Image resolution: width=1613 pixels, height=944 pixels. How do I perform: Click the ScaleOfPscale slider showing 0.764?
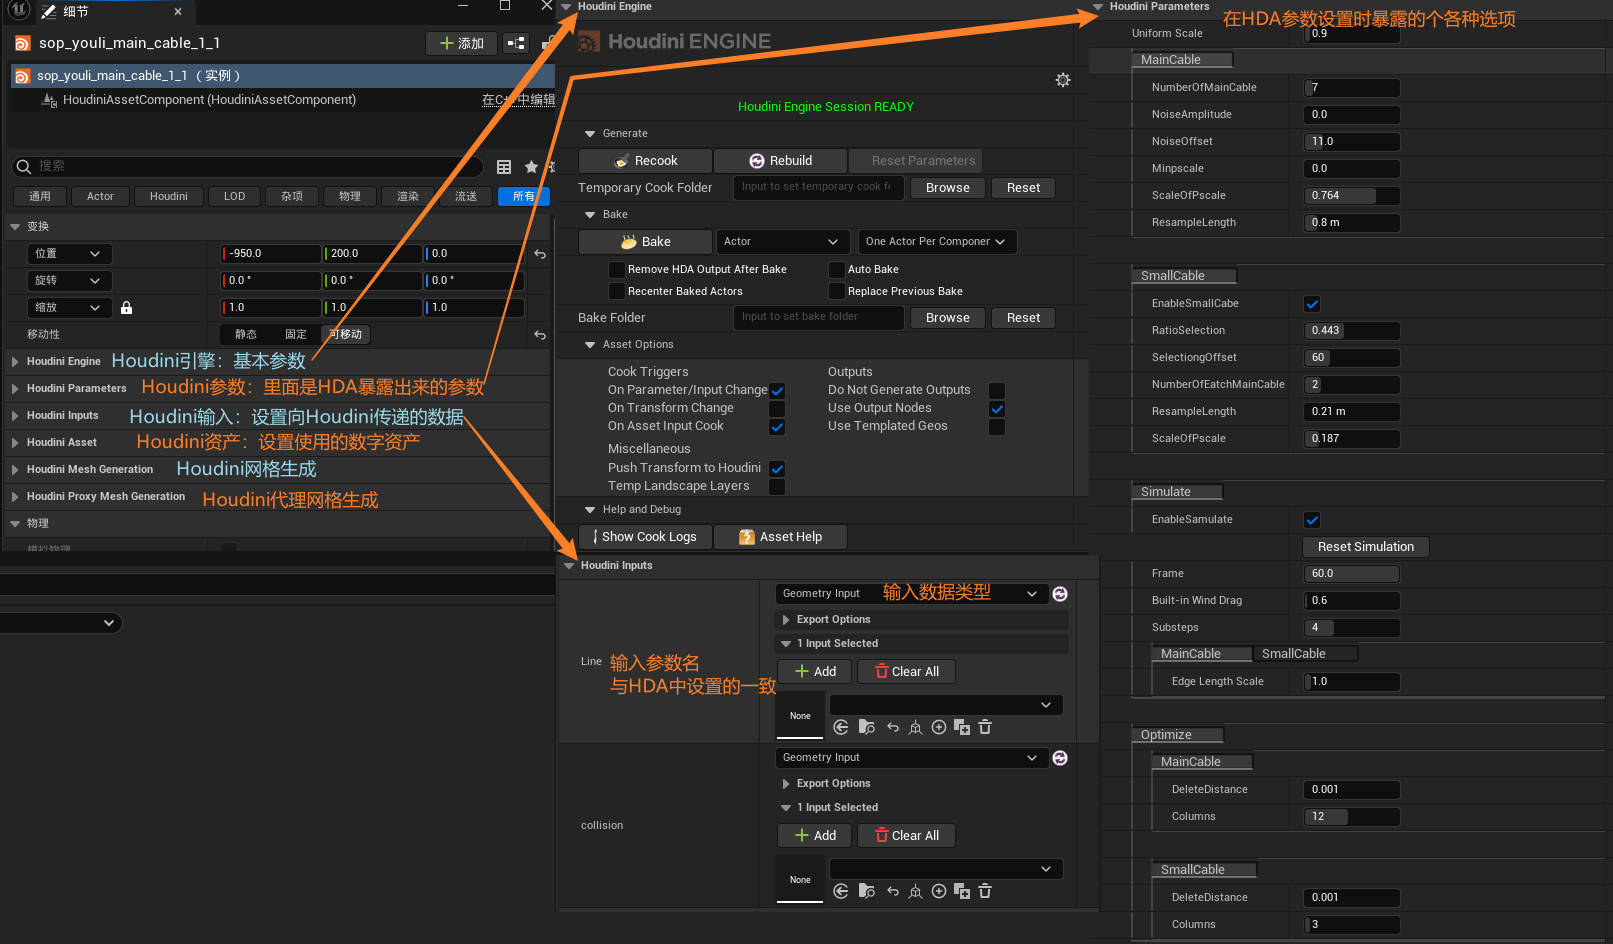tap(1351, 196)
